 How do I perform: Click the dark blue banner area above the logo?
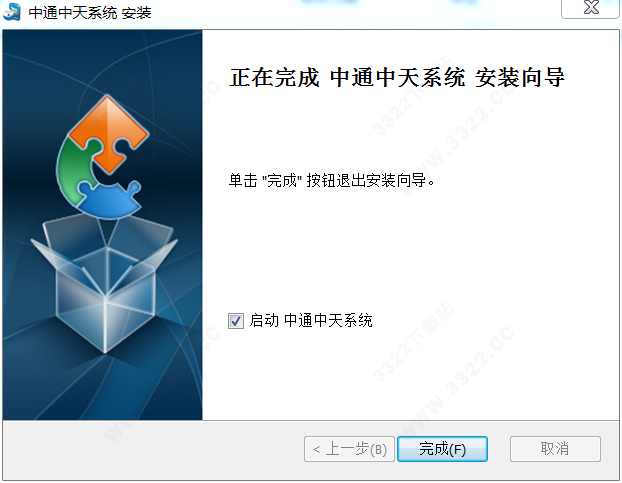click(103, 59)
